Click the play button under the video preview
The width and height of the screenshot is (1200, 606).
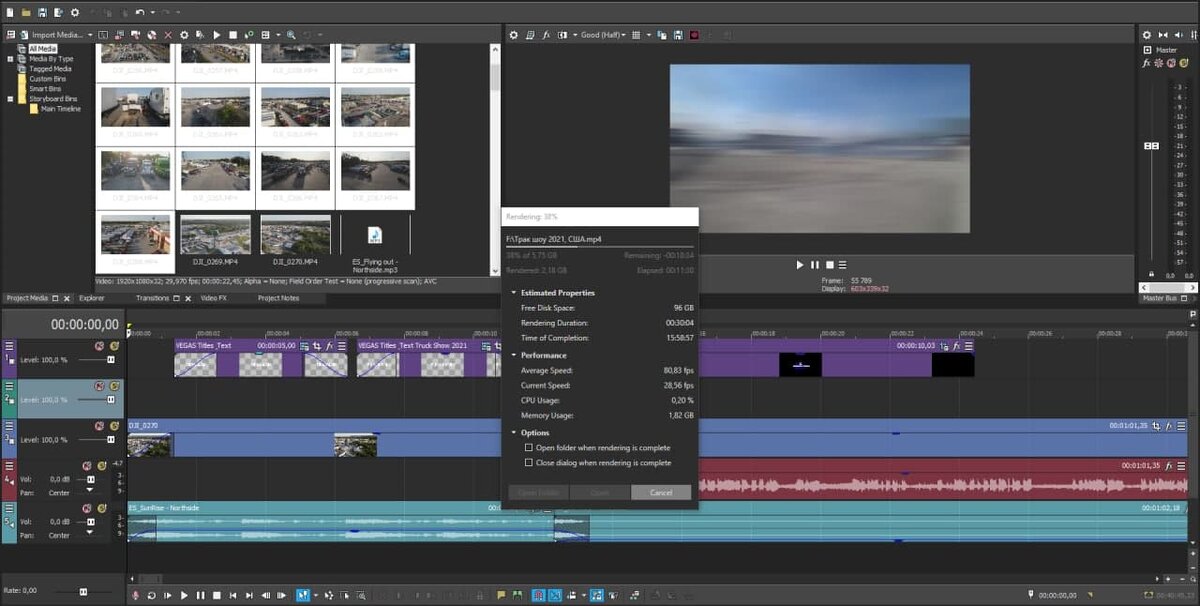799,265
